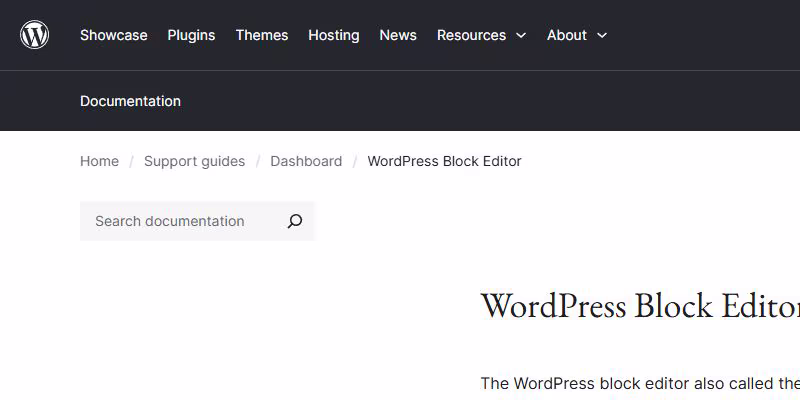Expand the About dropdown menu
This screenshot has width=800, height=400.
577,35
